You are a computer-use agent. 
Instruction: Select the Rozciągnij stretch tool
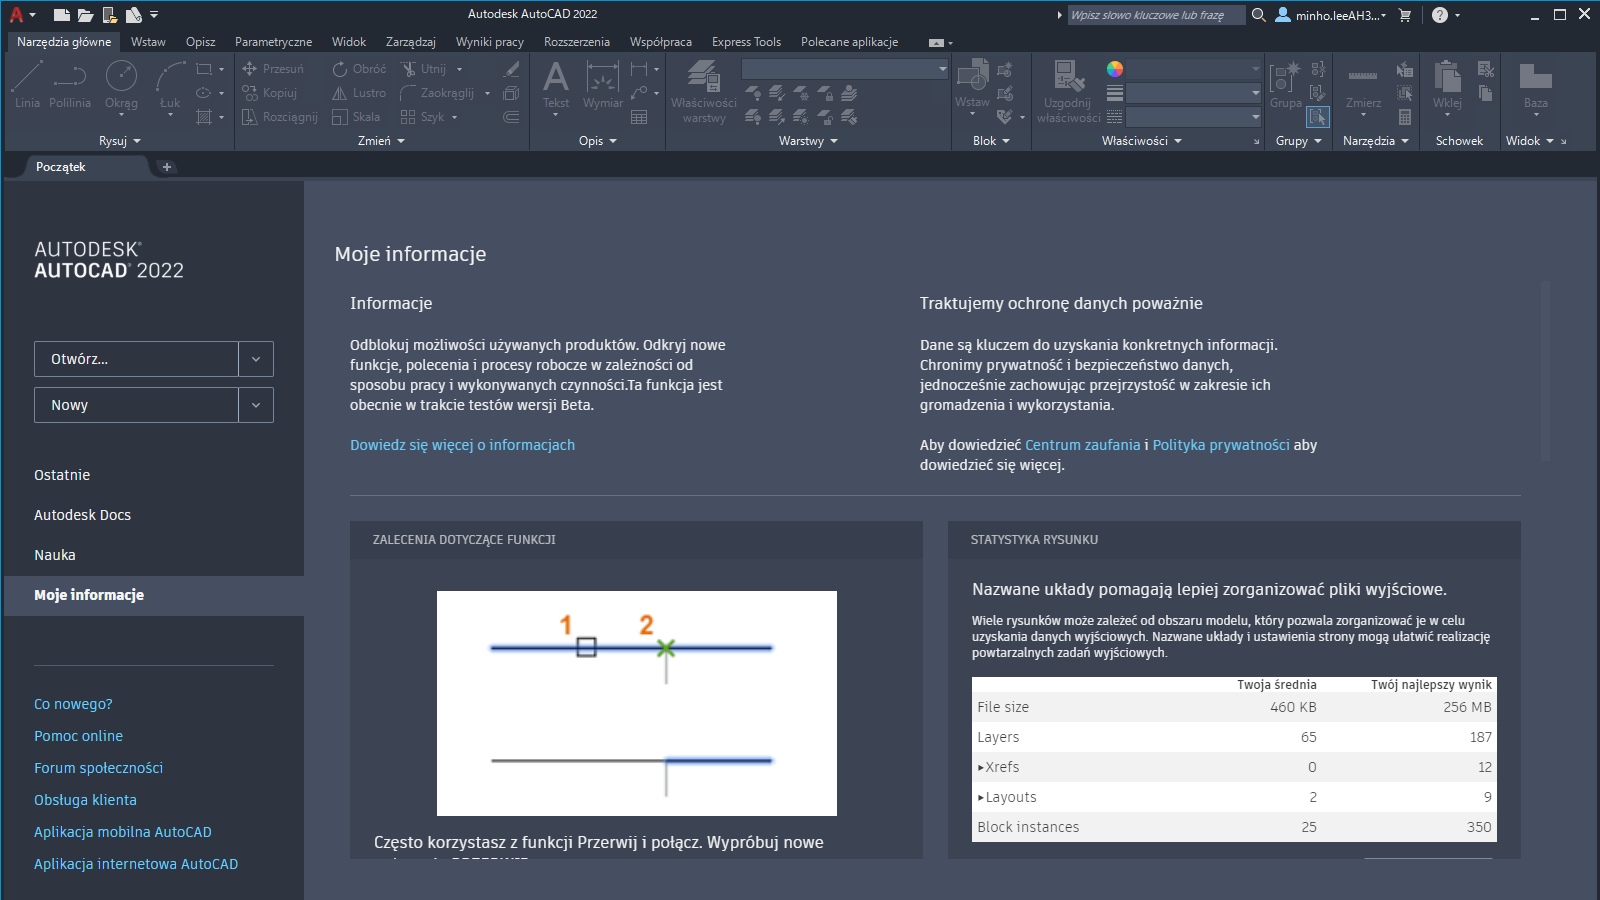coord(280,117)
